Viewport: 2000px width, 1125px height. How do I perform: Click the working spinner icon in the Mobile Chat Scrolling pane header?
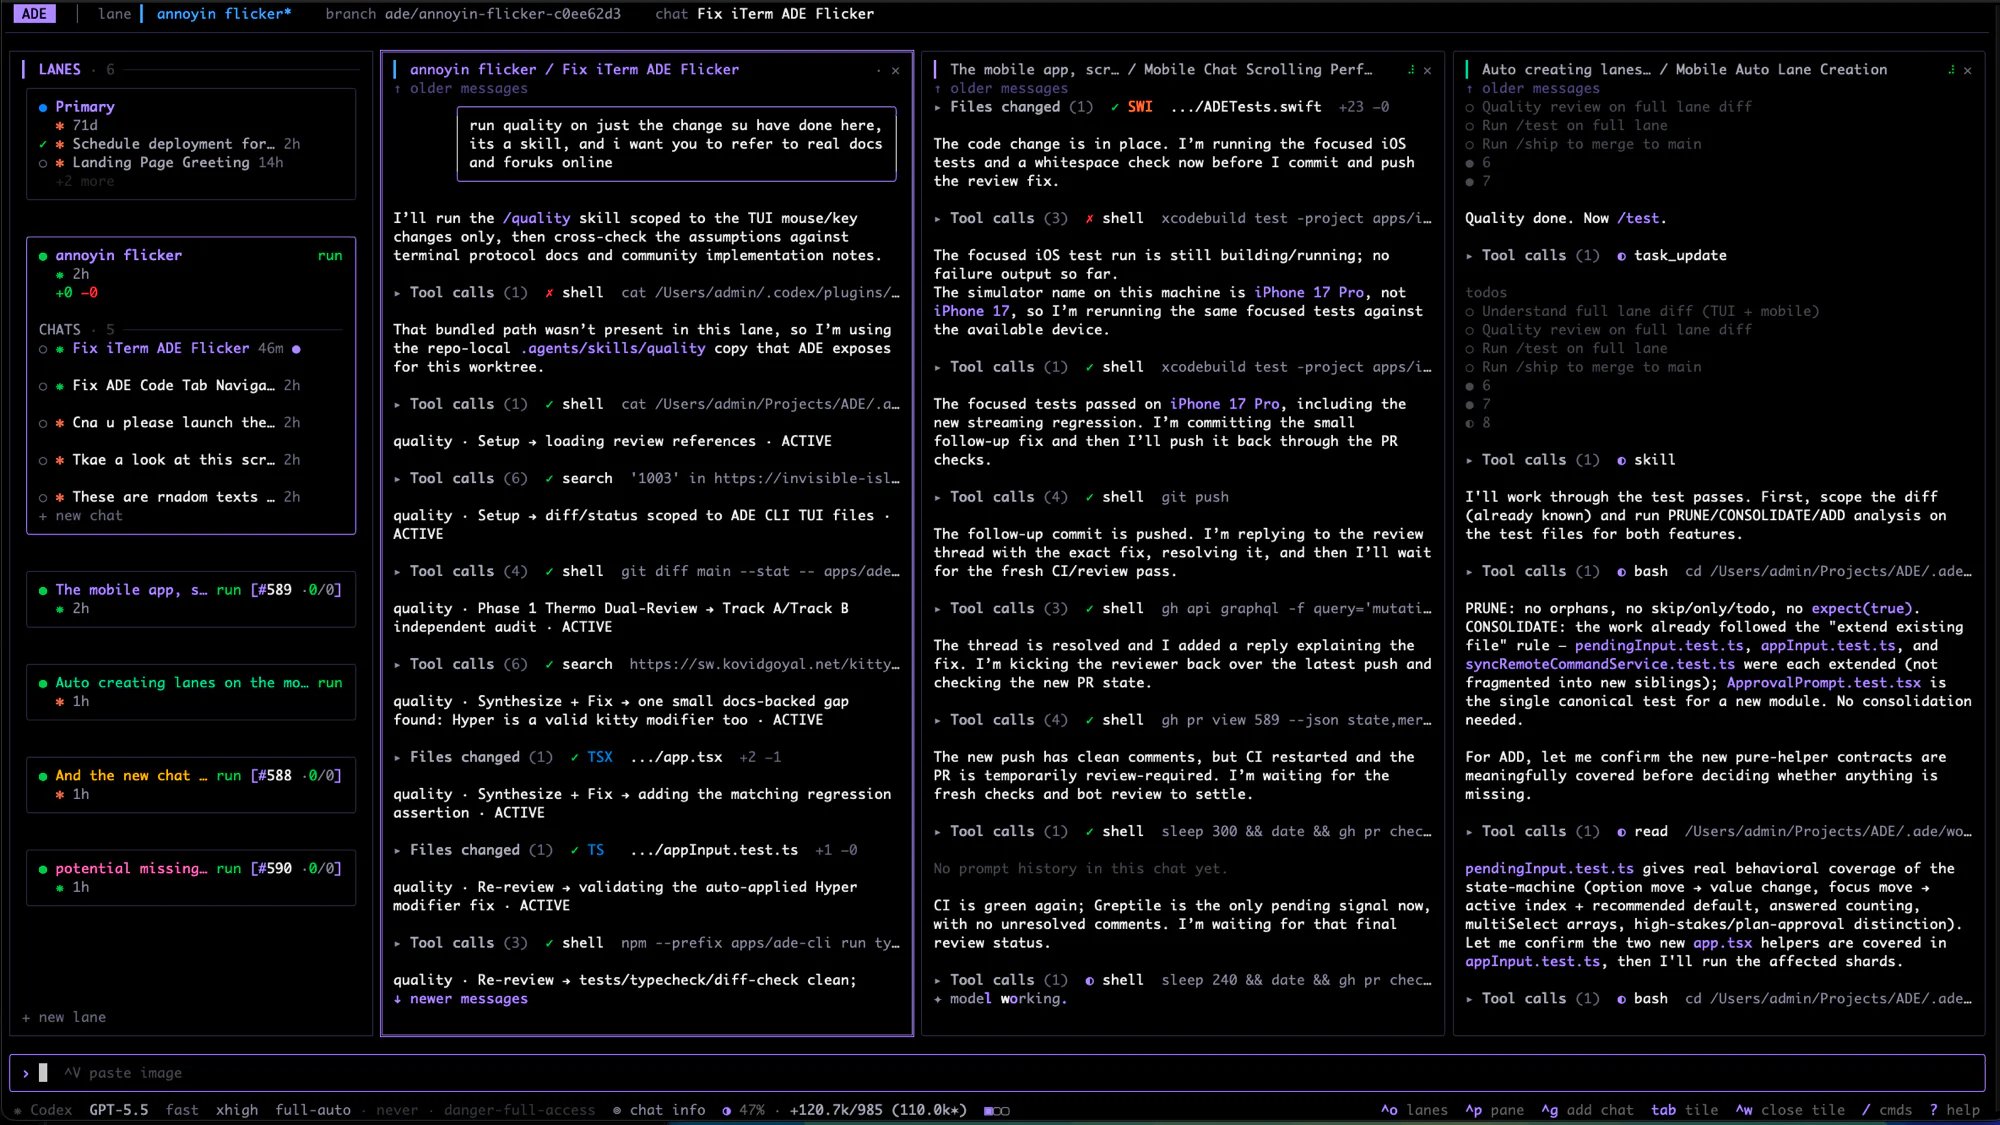pyautogui.click(x=1411, y=70)
